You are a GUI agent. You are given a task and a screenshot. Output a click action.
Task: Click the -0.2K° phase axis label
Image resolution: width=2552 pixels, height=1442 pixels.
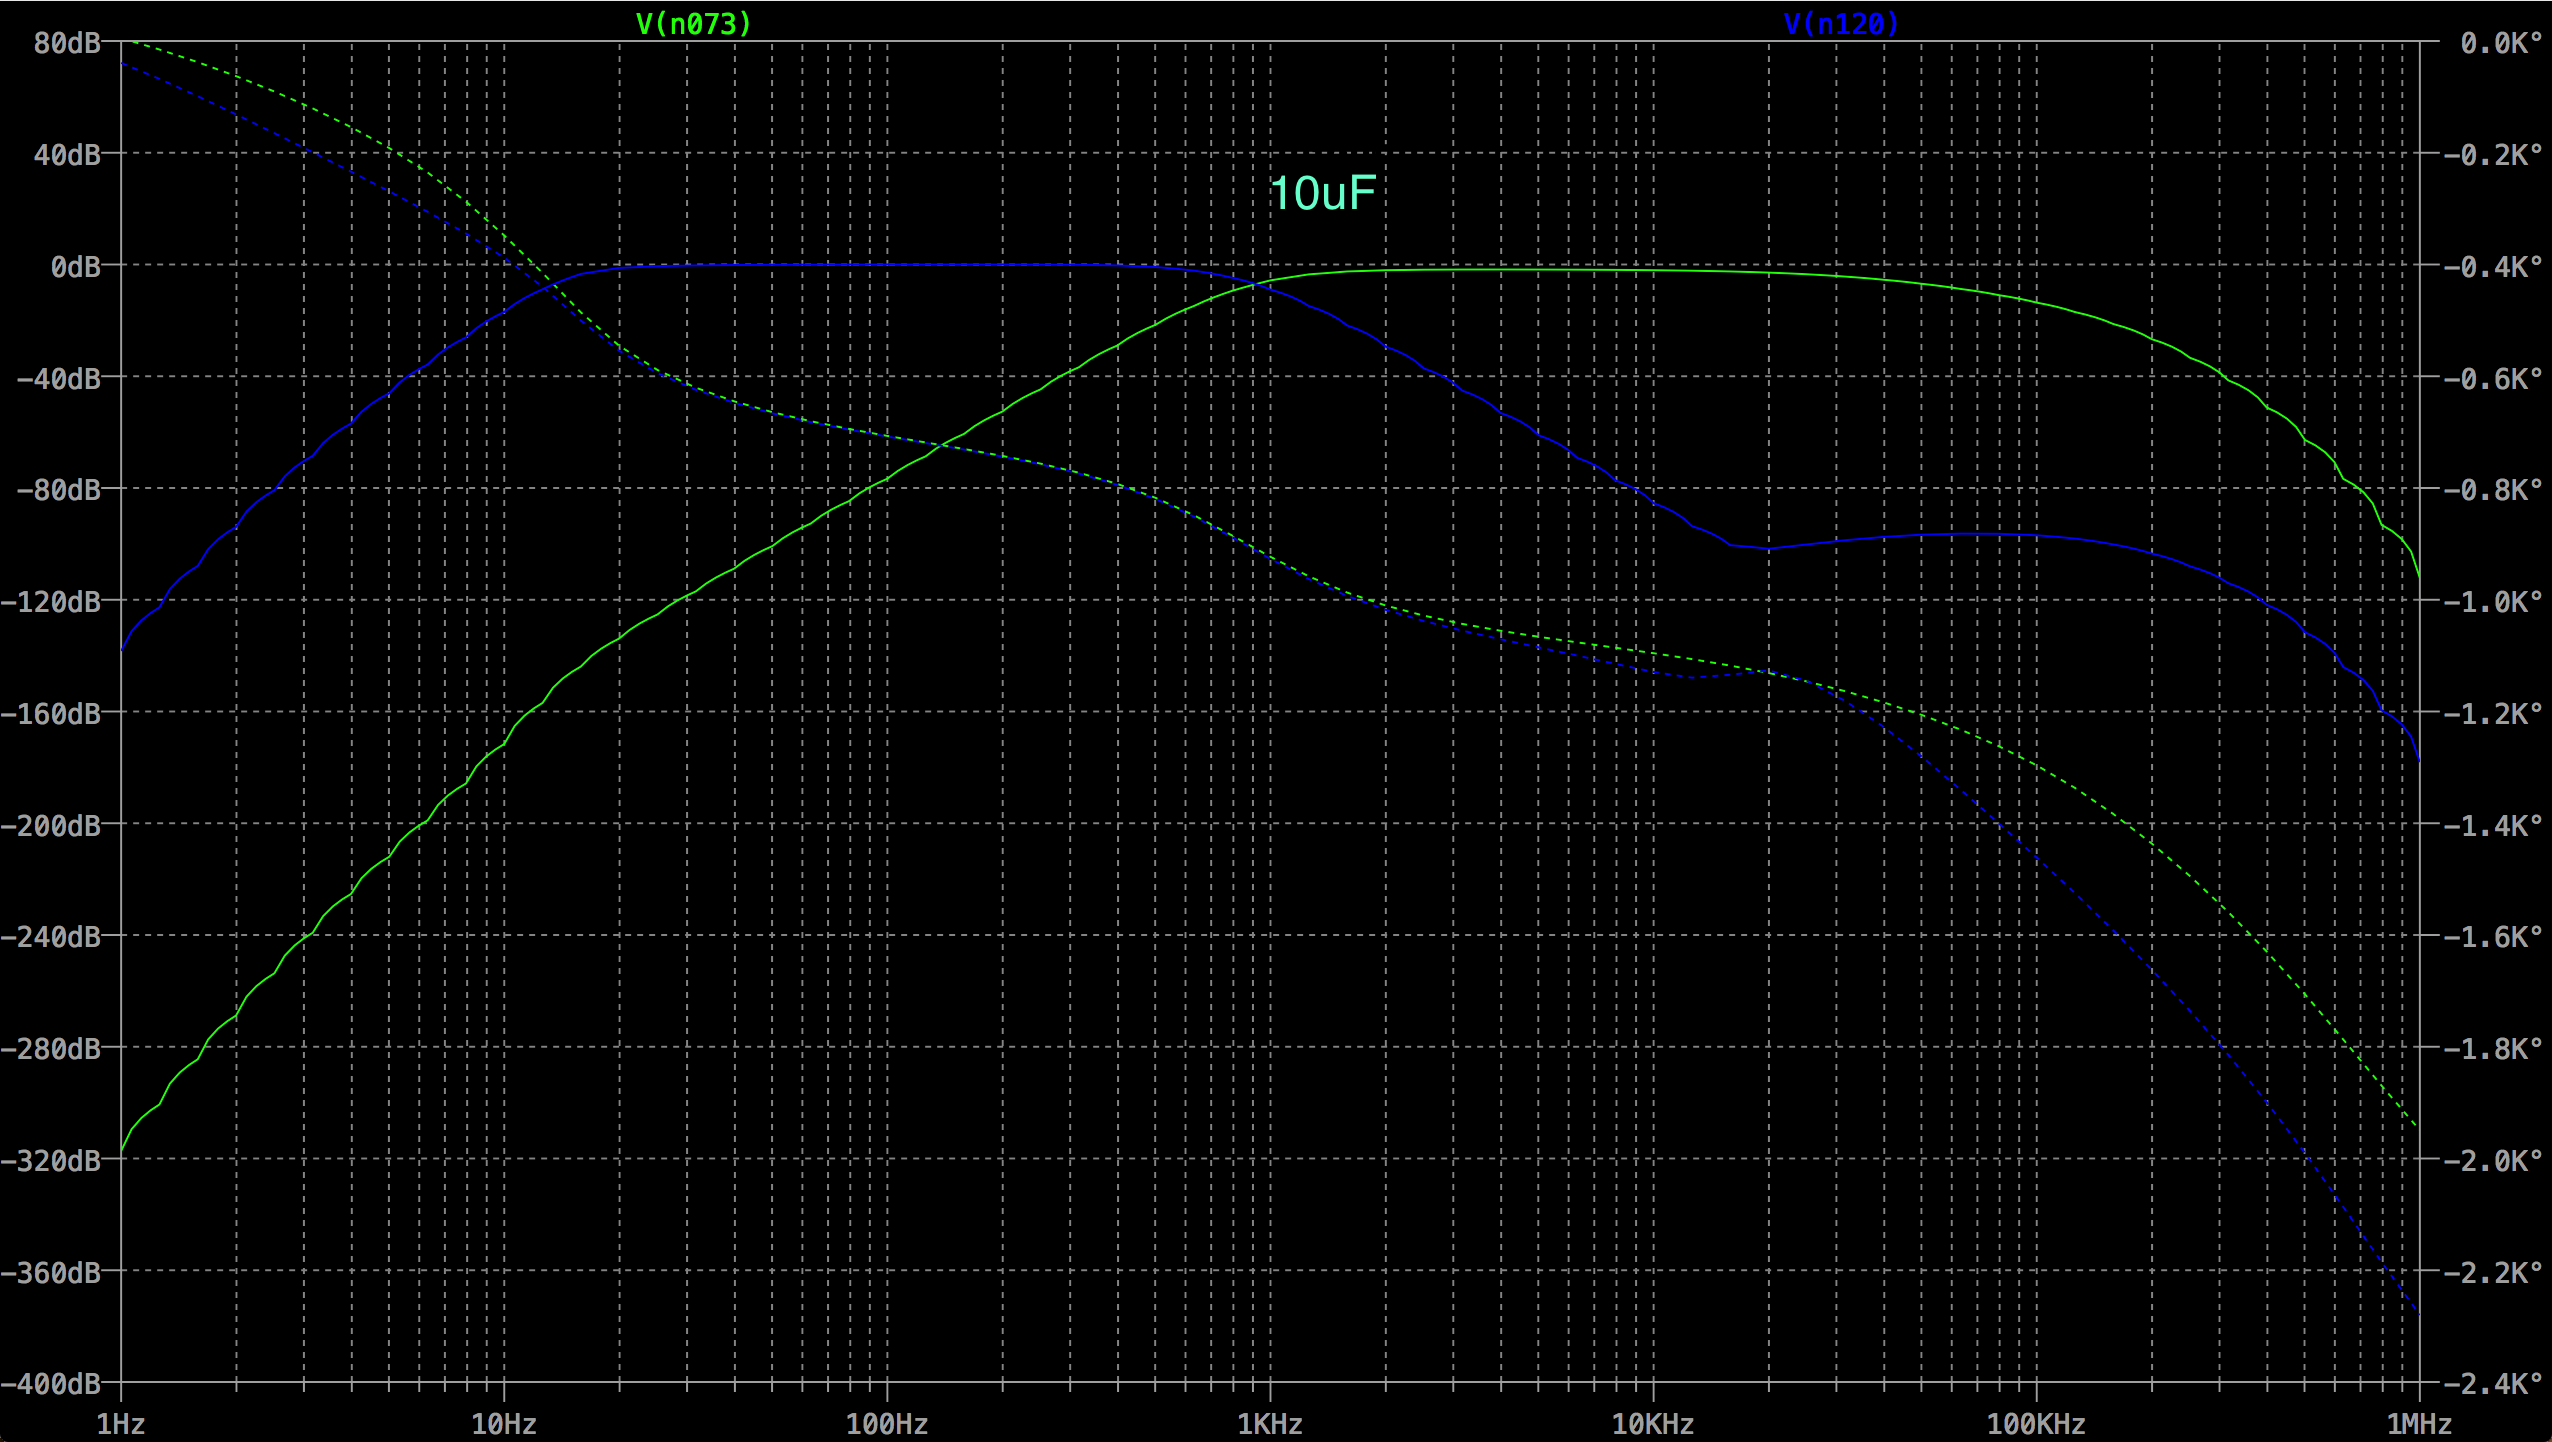pyautogui.click(x=2493, y=155)
